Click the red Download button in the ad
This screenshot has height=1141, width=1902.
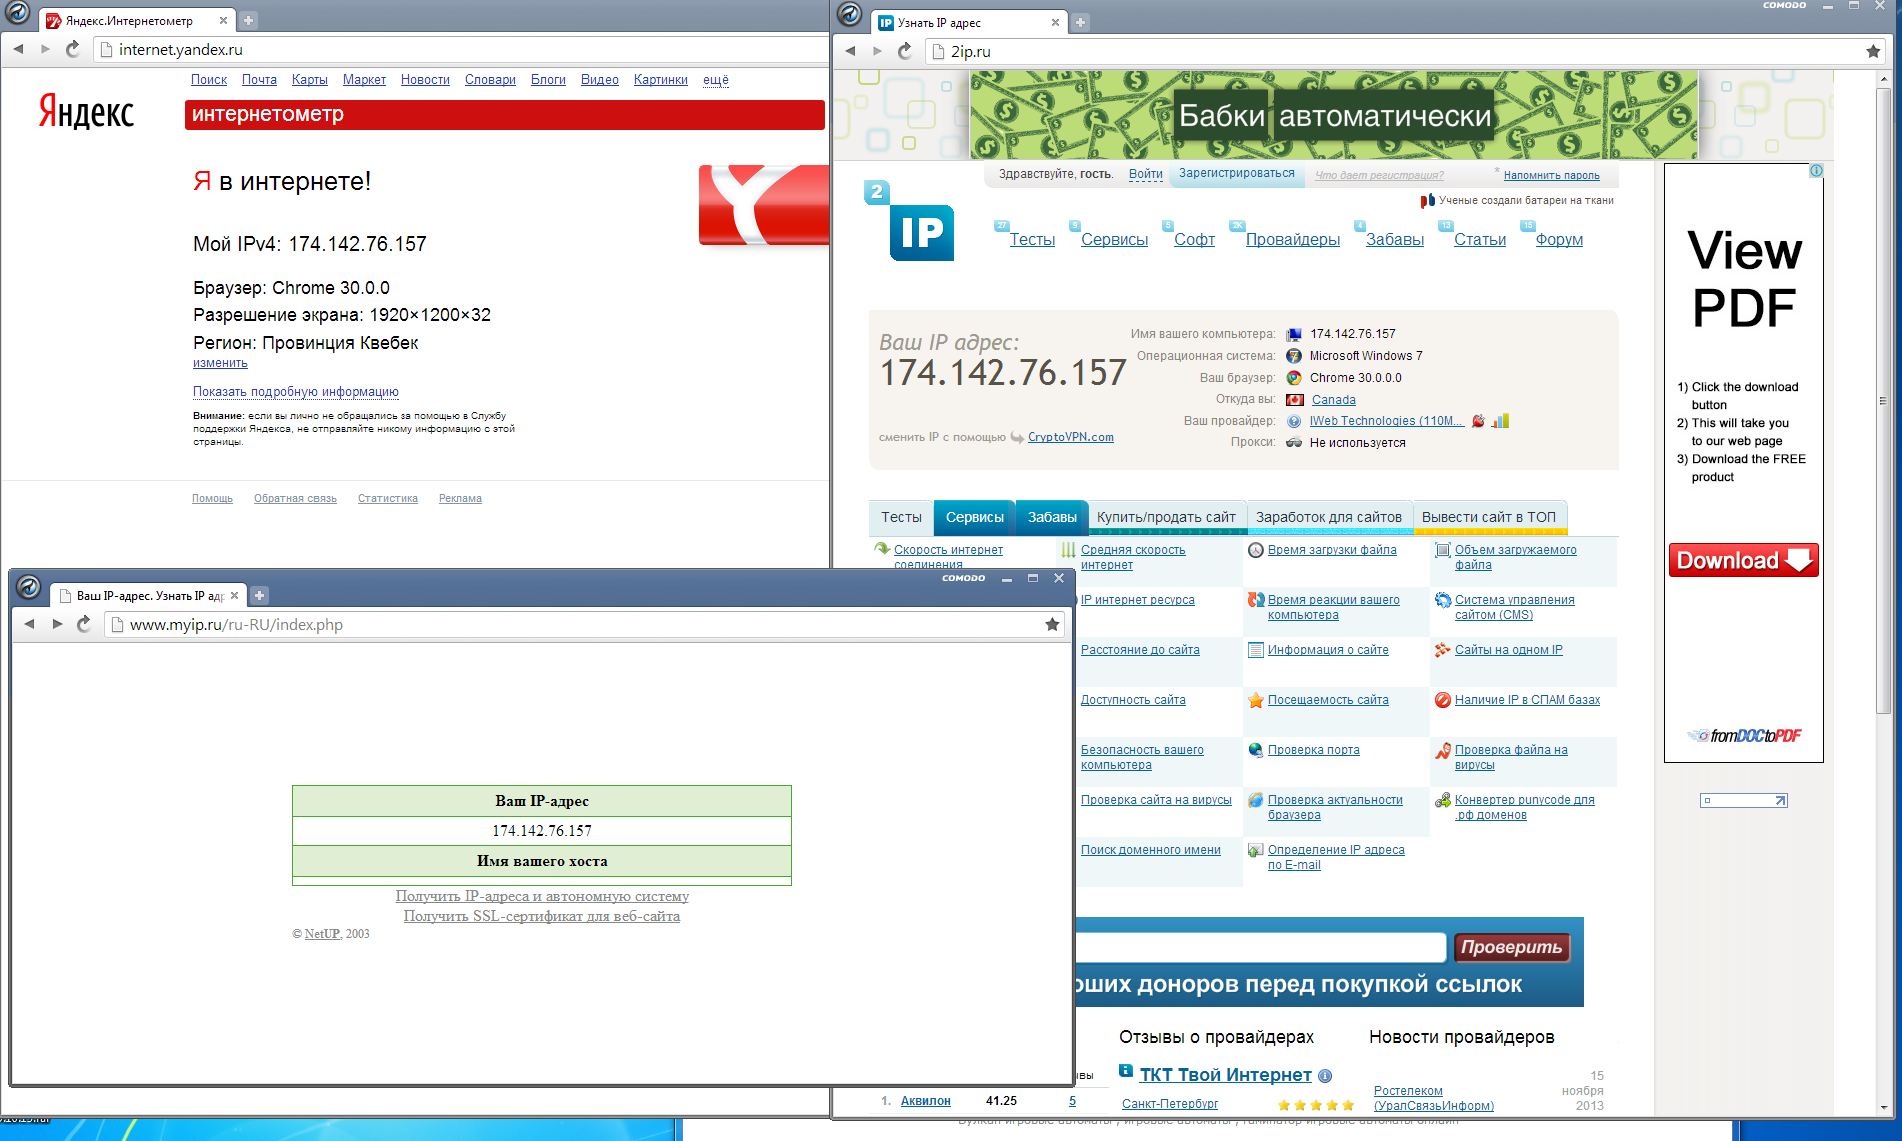[1743, 560]
